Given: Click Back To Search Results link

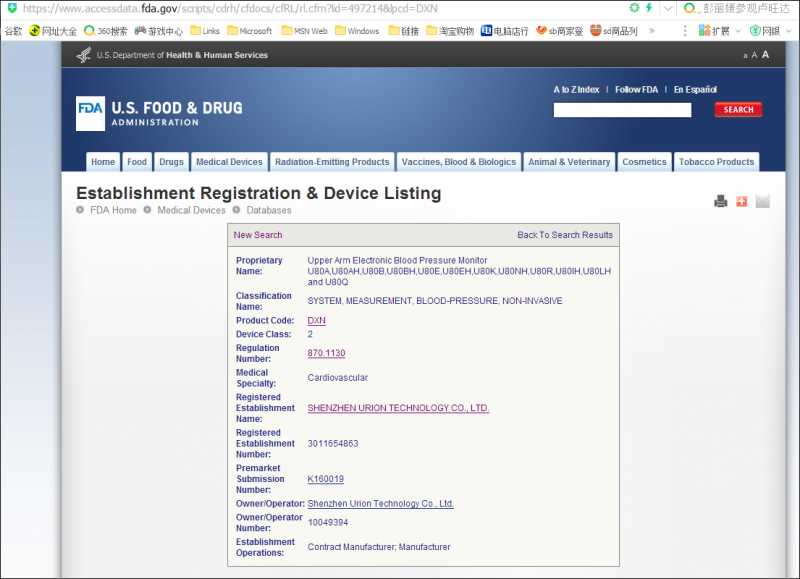Looking at the screenshot, I should coord(565,235).
